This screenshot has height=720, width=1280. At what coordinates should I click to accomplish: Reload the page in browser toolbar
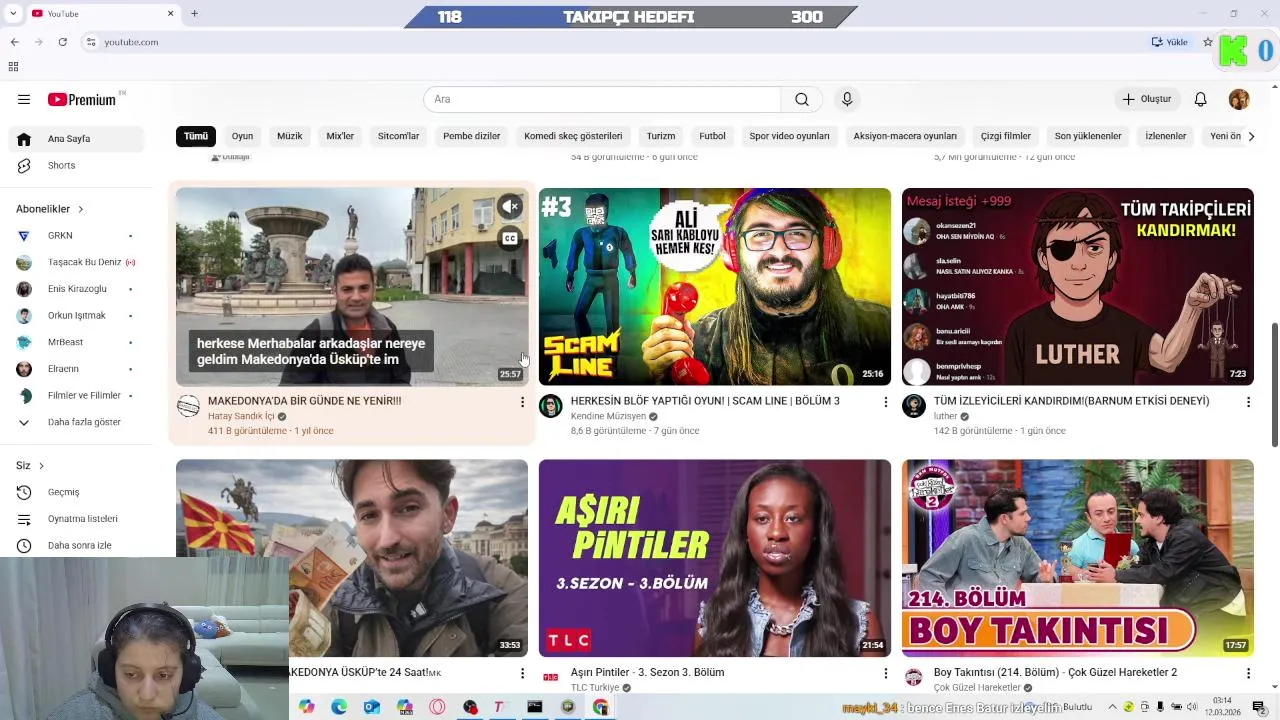click(x=62, y=42)
